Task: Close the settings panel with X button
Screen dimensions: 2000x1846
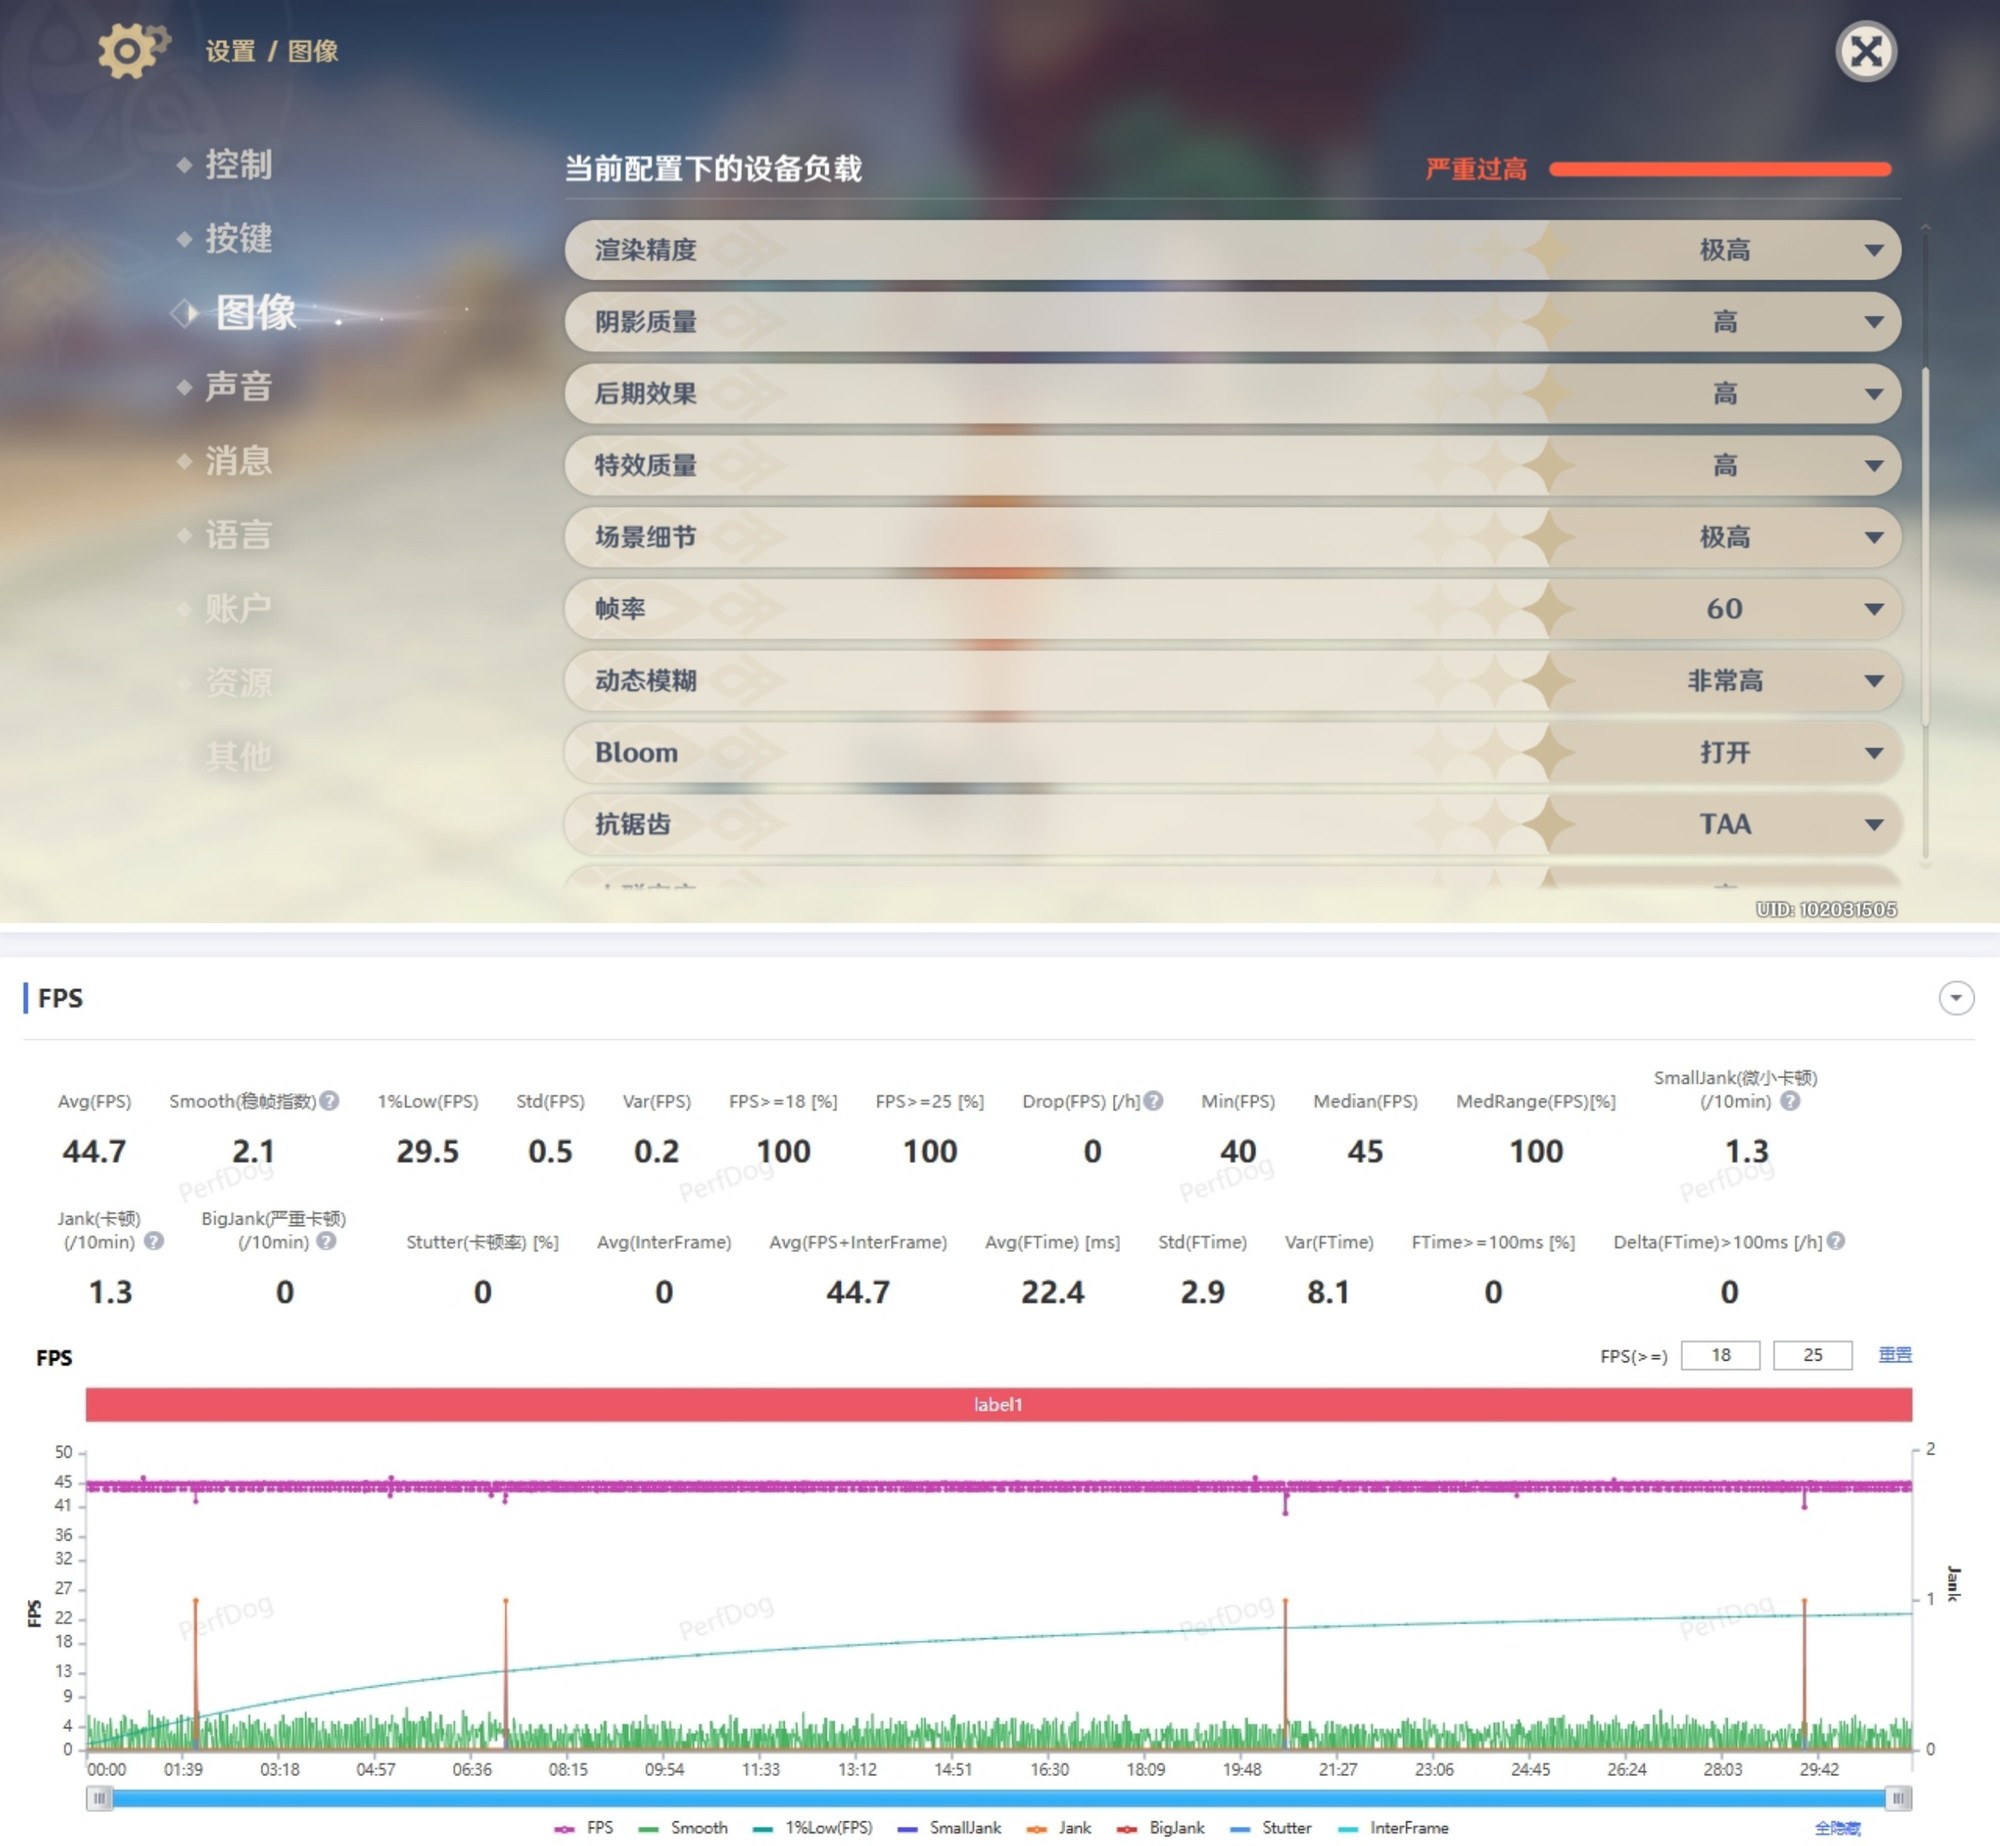Action: tap(1866, 51)
